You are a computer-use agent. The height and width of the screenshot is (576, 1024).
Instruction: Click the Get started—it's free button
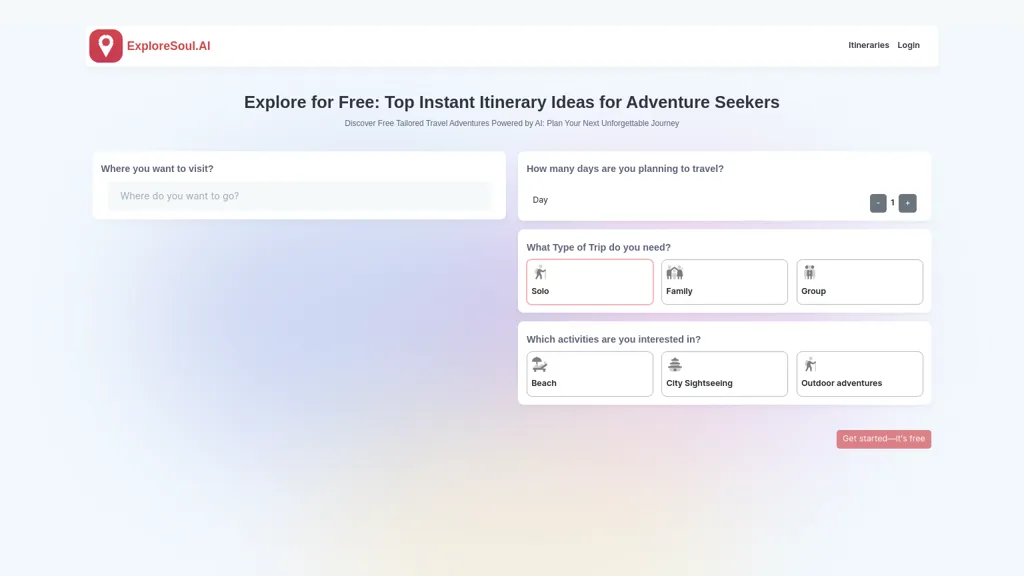[x=884, y=439]
